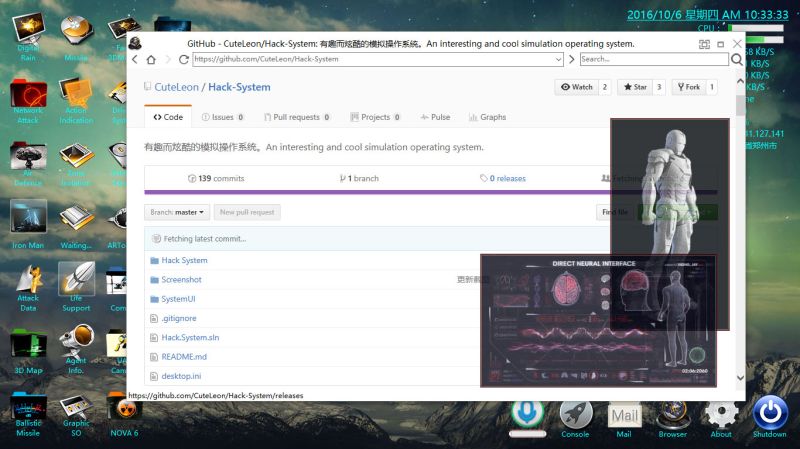Switch to the Projects tab

pyautogui.click(x=375, y=117)
